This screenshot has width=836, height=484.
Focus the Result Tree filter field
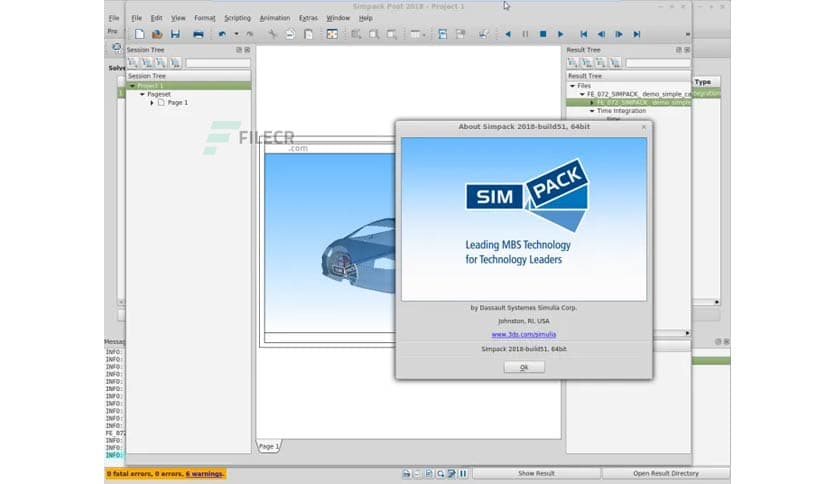click(x=658, y=63)
